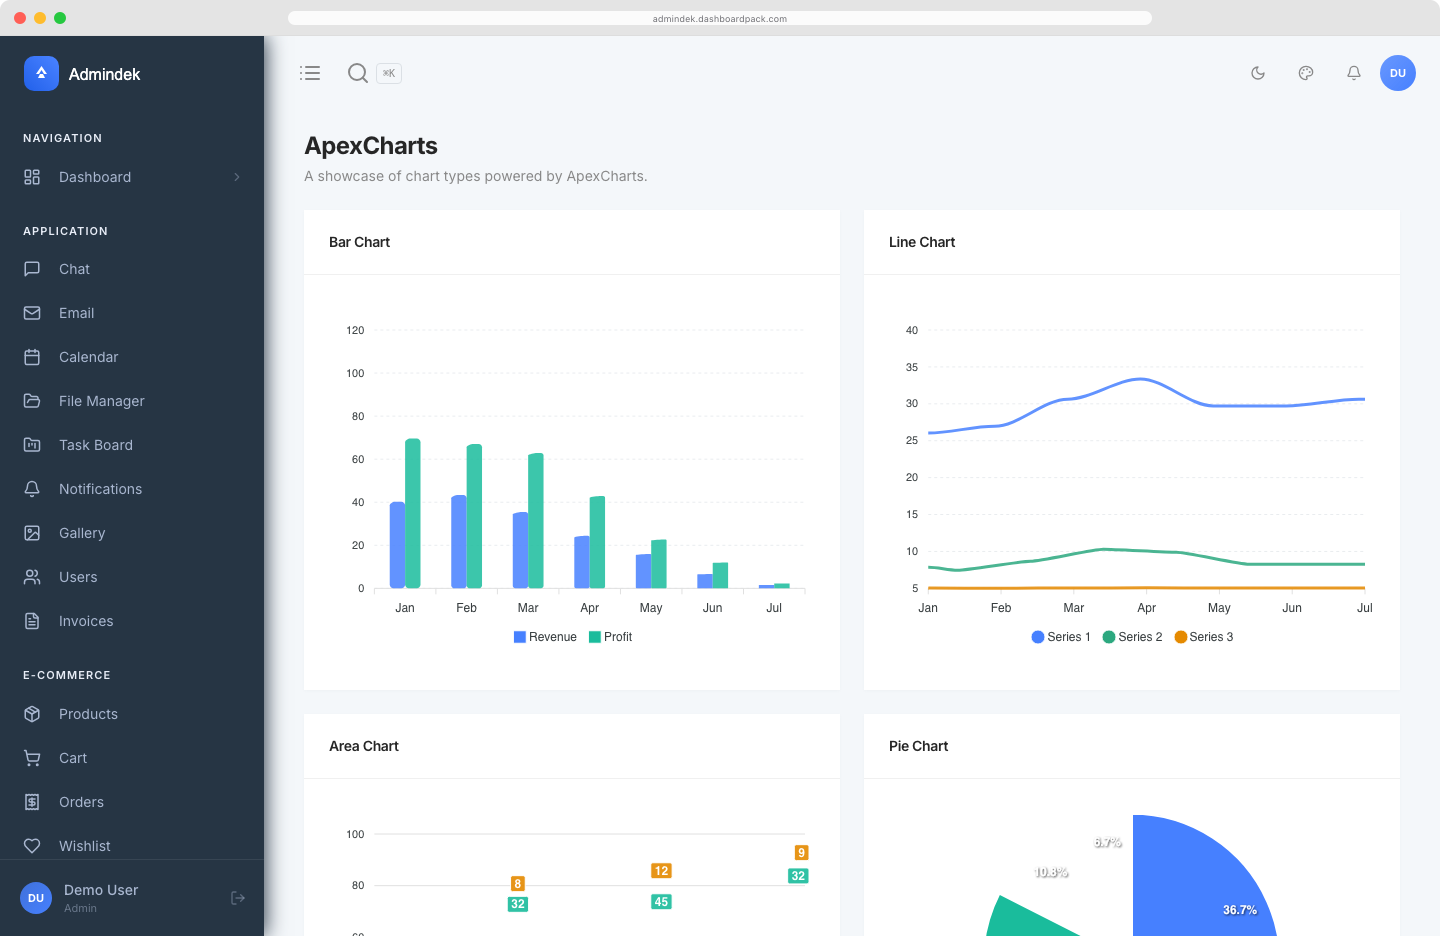Viewport: 1440px width, 936px height.
Task: Toggle Series 3 in the Line Chart legend
Action: pos(1203,637)
